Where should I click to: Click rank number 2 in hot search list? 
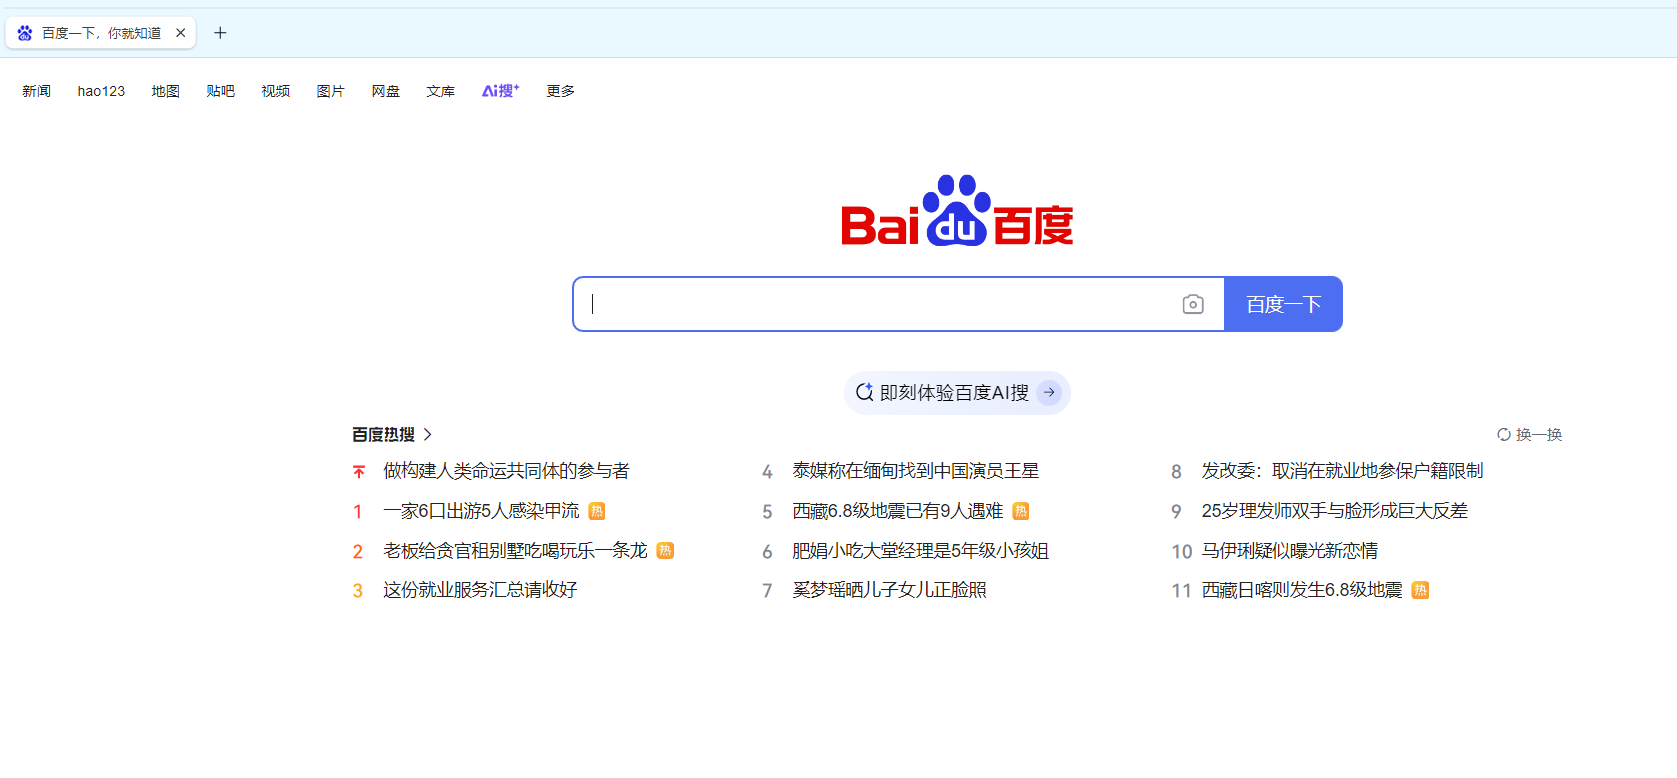tap(357, 552)
